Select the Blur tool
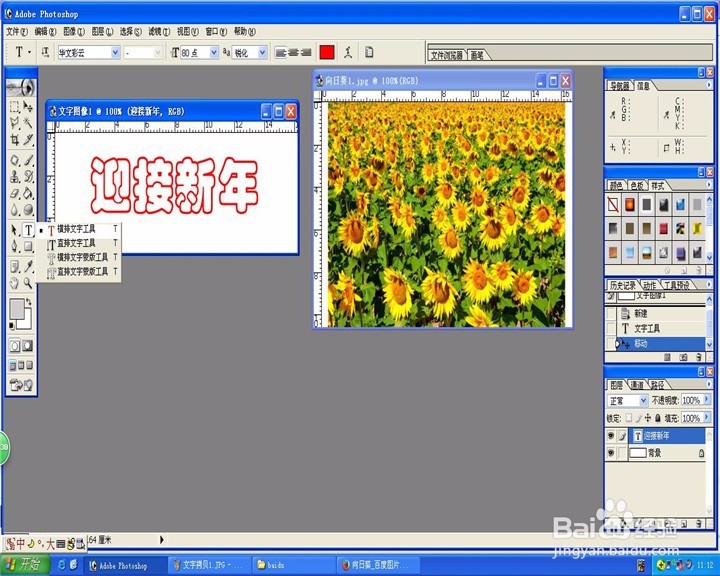The height and width of the screenshot is (576, 720). tap(15, 209)
